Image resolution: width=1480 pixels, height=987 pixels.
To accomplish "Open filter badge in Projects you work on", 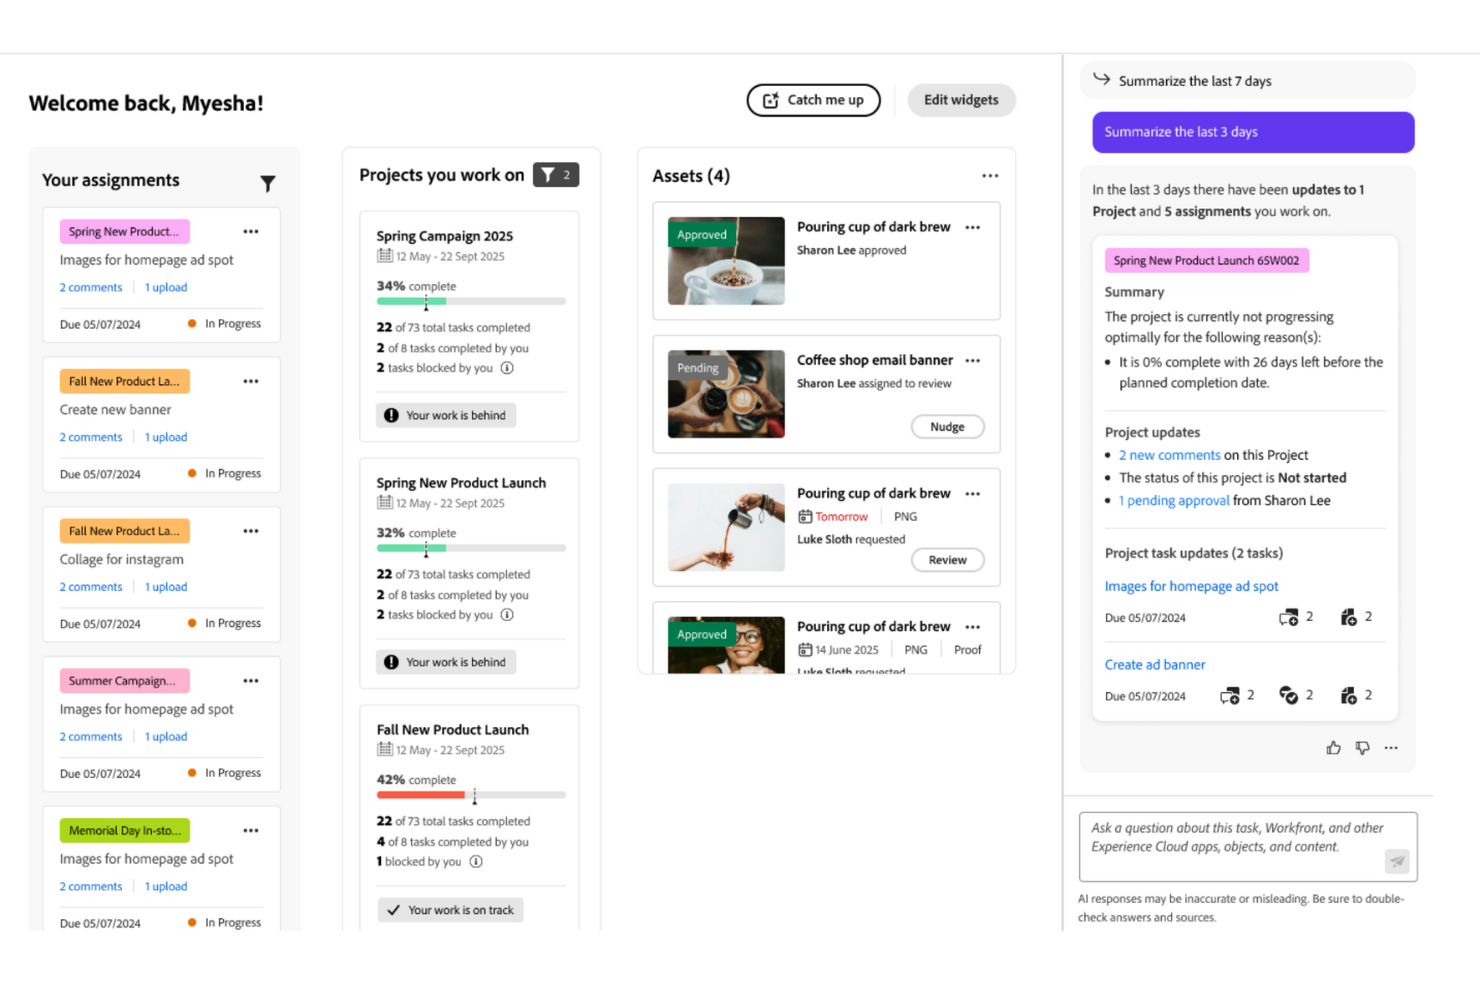I will tap(556, 175).
